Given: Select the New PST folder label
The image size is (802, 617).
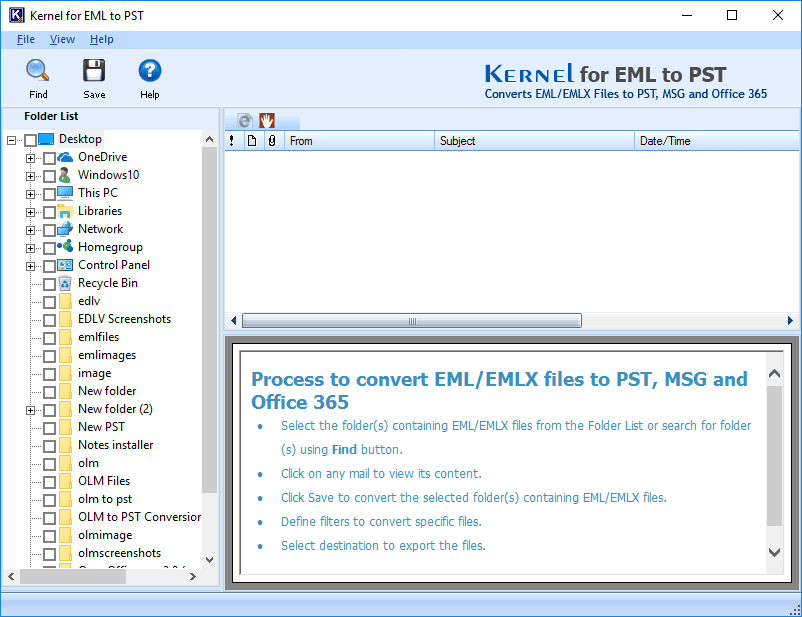Looking at the screenshot, I should pos(101,427).
